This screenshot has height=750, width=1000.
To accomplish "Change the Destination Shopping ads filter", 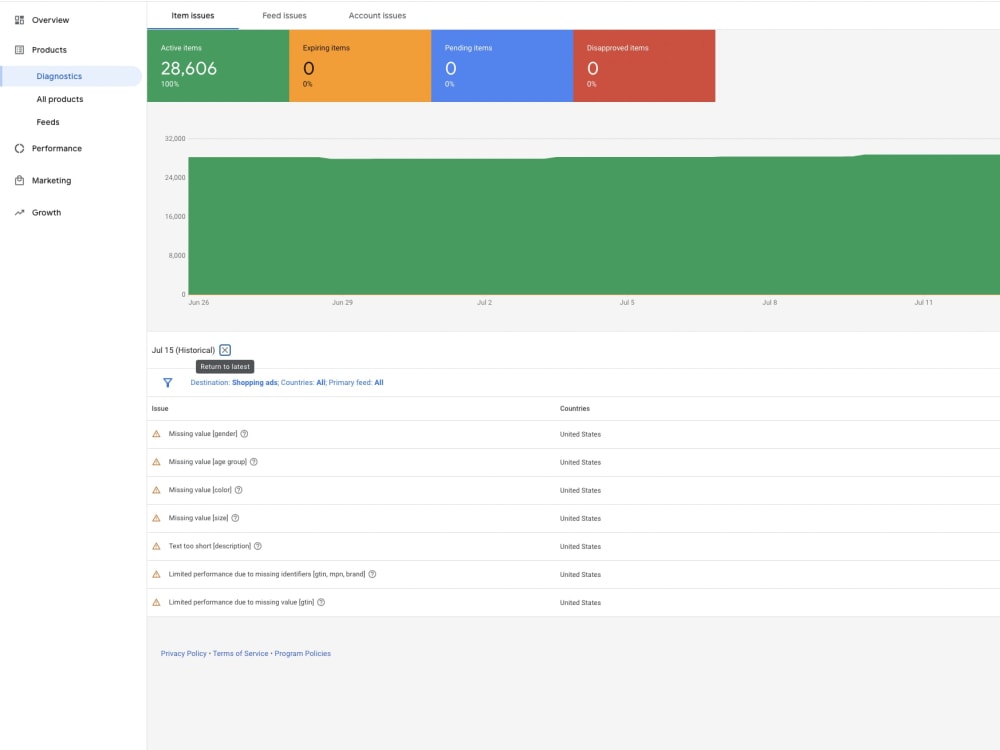I will 234,383.
